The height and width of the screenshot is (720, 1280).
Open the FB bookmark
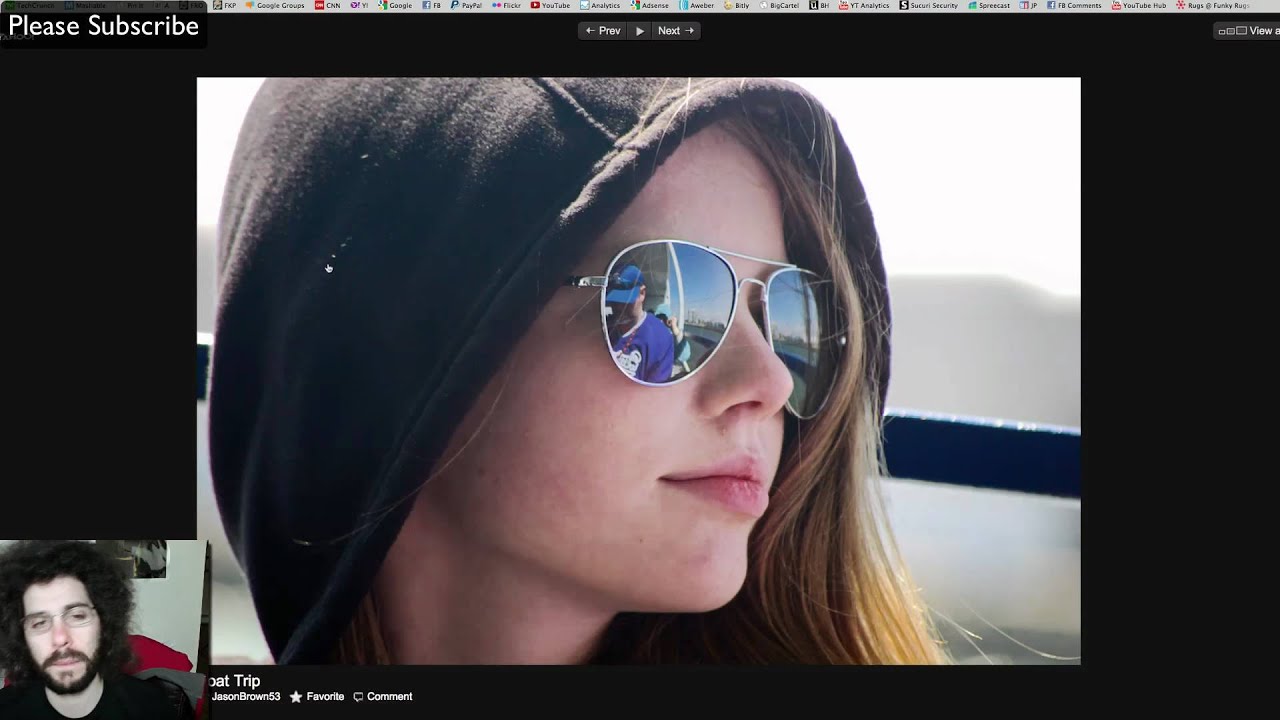432,5
